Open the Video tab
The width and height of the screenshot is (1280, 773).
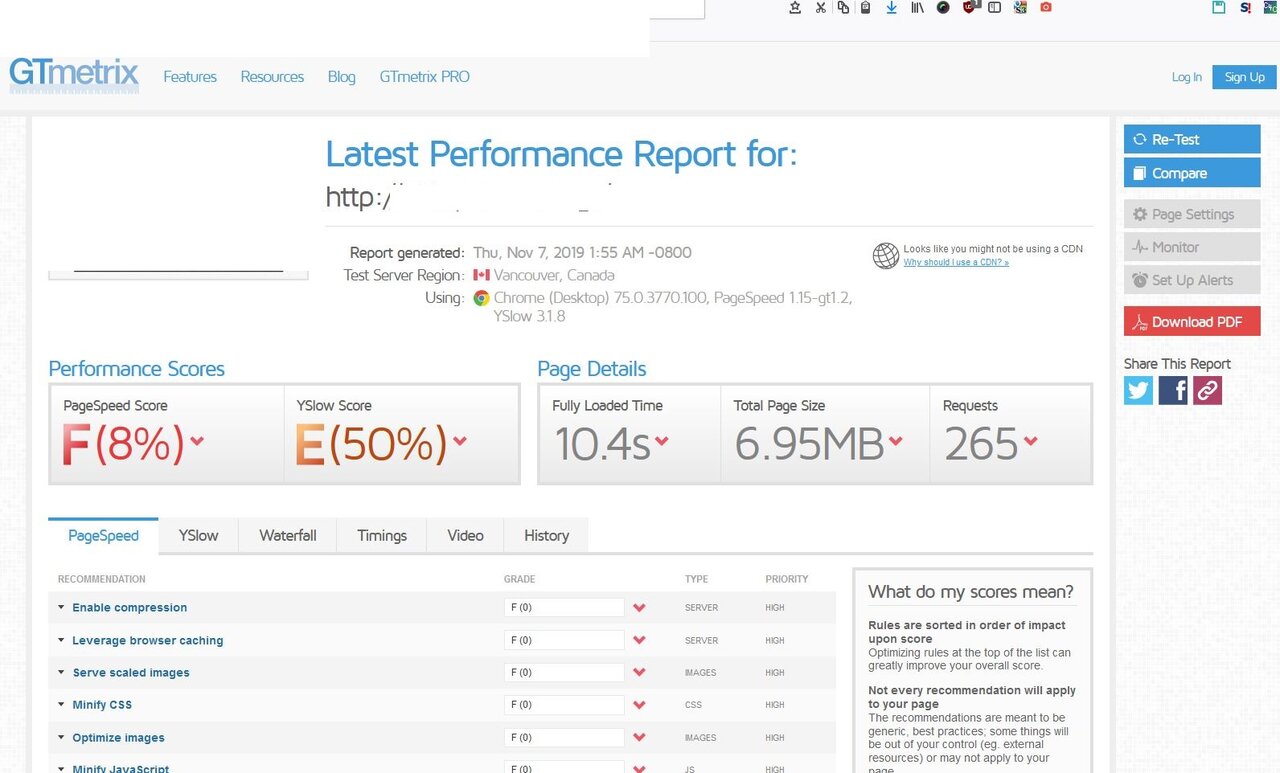[465, 535]
